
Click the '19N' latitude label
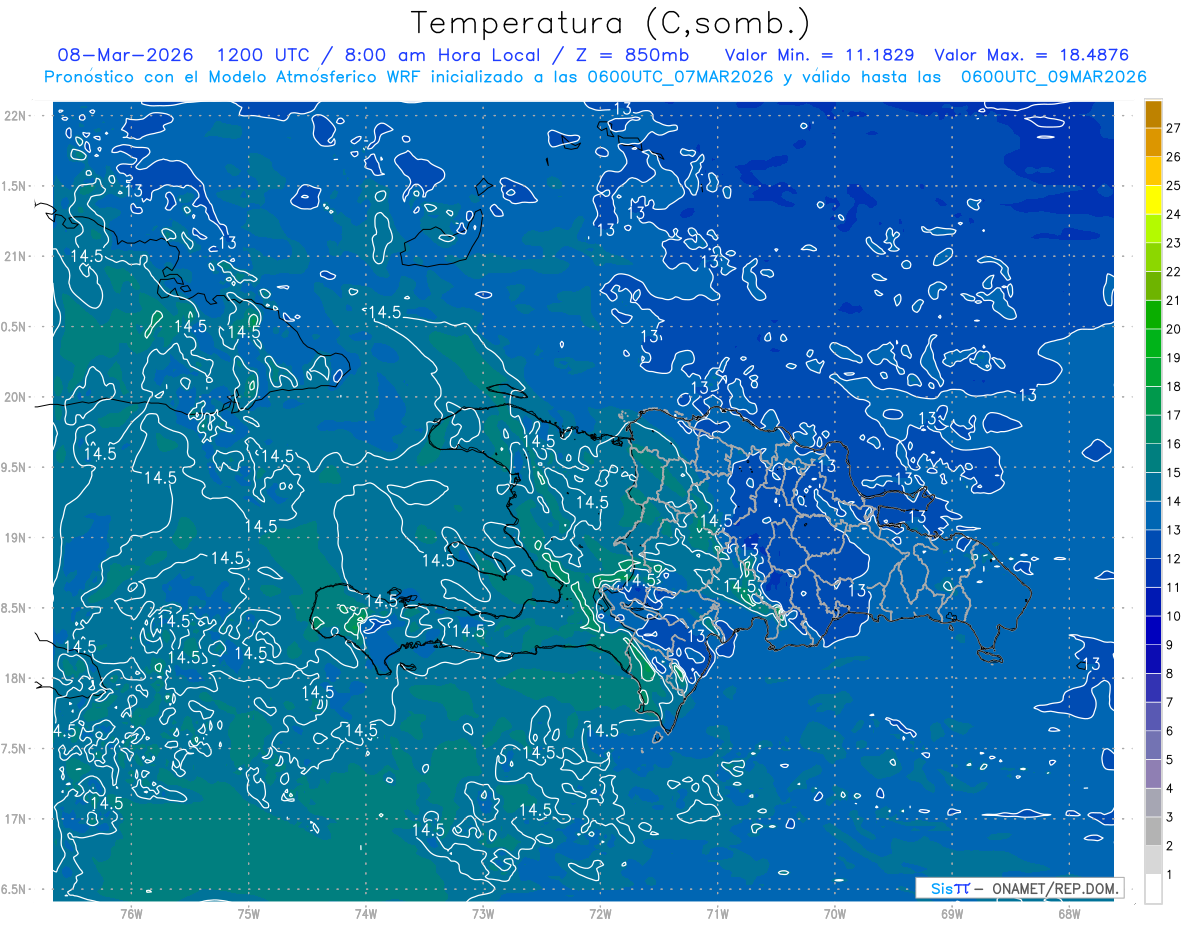click(16, 538)
